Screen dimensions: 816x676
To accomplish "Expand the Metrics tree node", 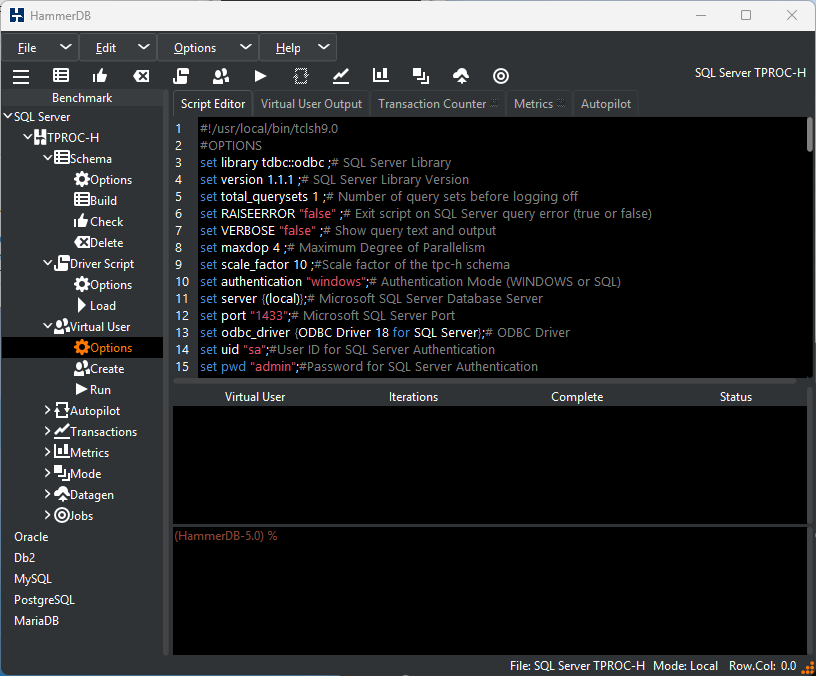I will [x=48, y=452].
